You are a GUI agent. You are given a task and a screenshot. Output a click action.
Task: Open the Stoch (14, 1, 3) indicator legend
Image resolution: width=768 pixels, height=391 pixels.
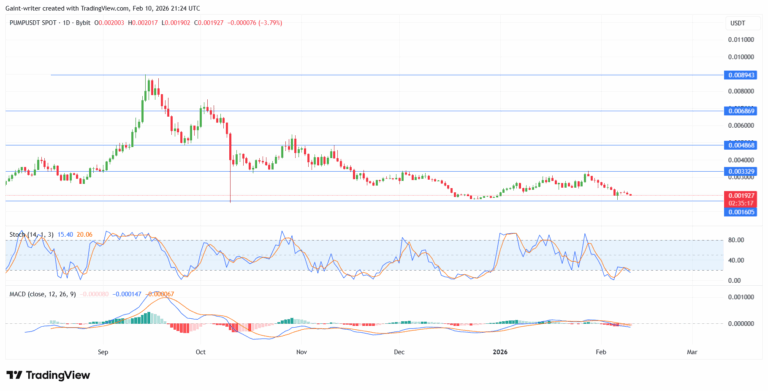coord(31,235)
